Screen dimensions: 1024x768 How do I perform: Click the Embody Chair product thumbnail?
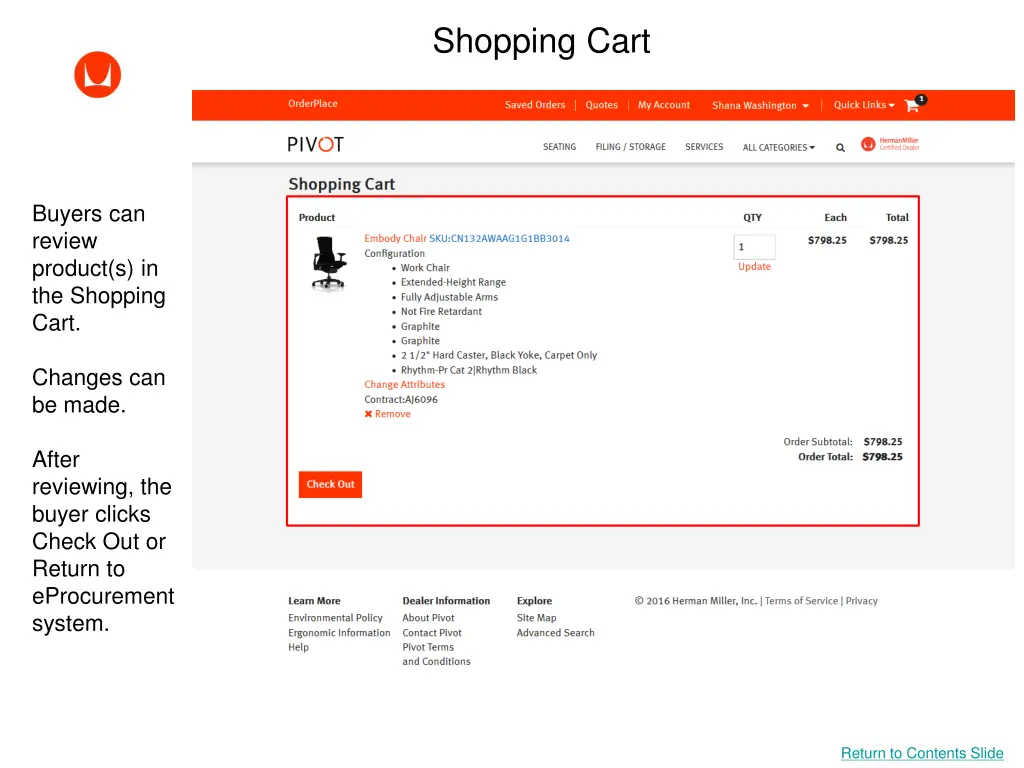pyautogui.click(x=328, y=263)
